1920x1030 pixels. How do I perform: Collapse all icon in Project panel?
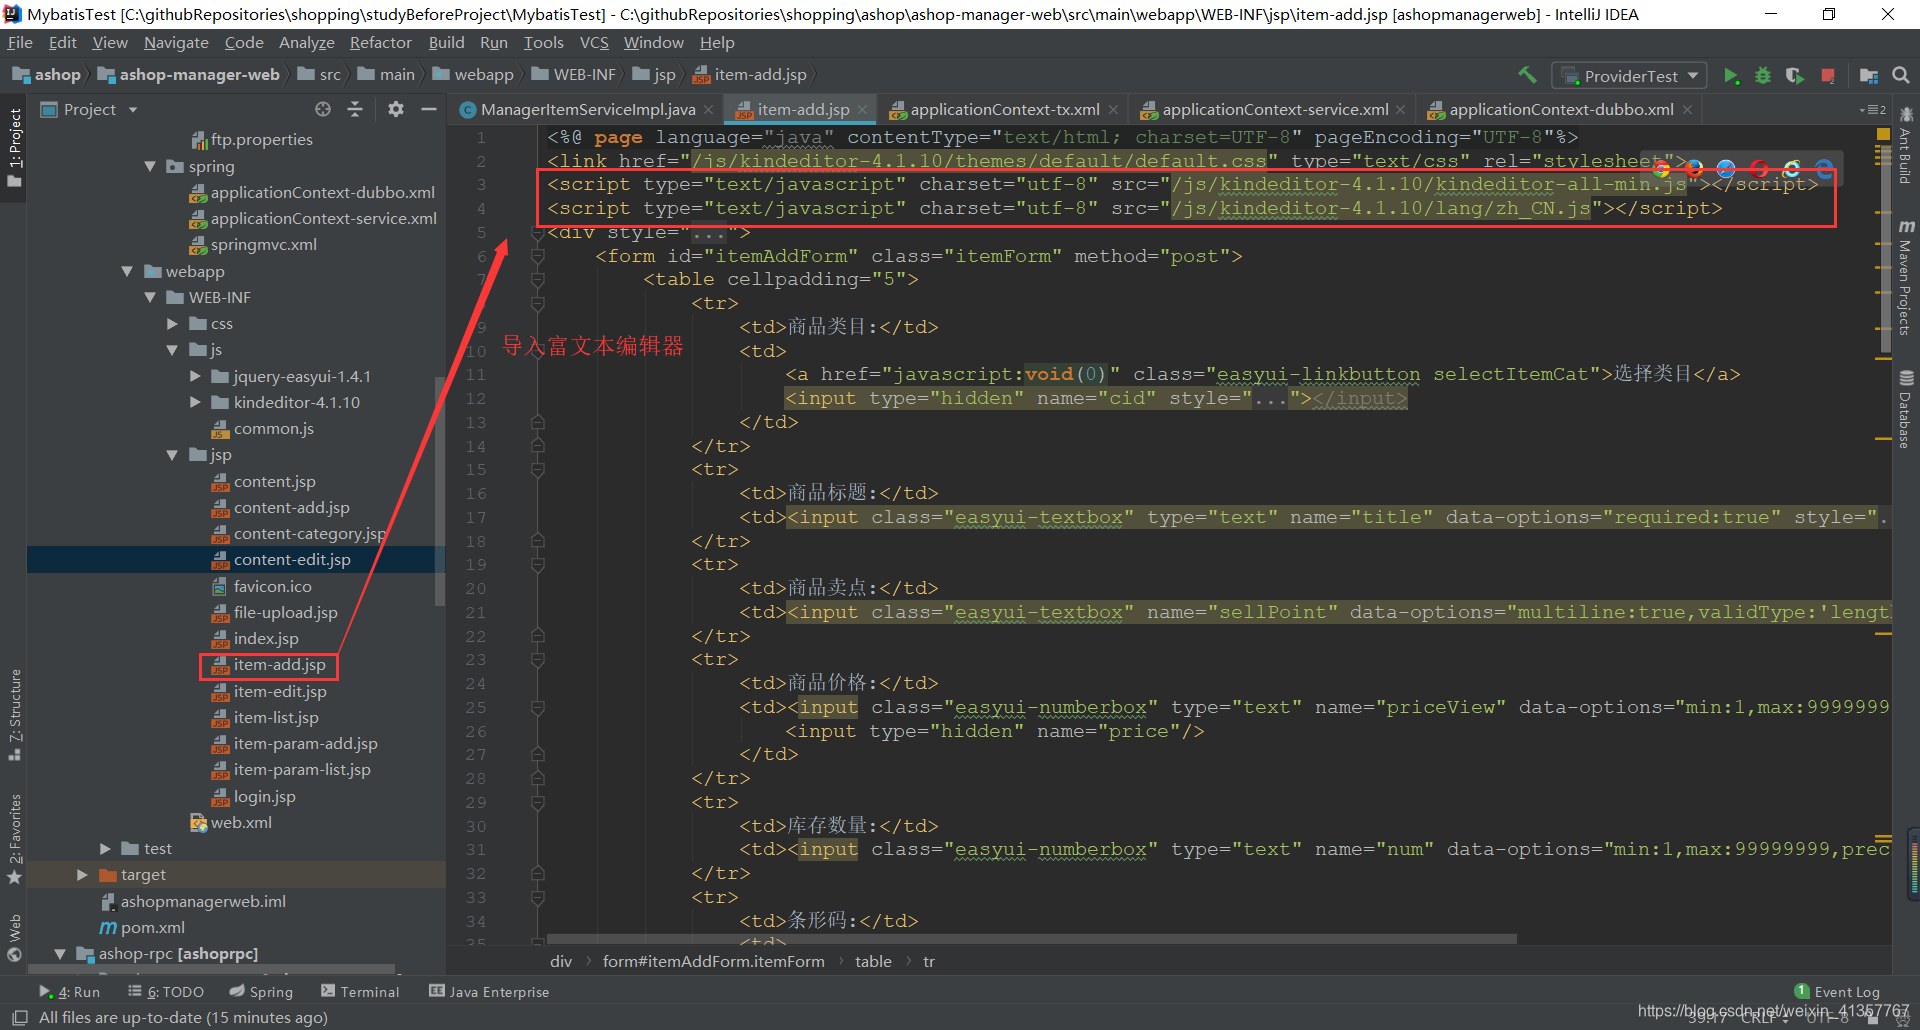(x=355, y=109)
